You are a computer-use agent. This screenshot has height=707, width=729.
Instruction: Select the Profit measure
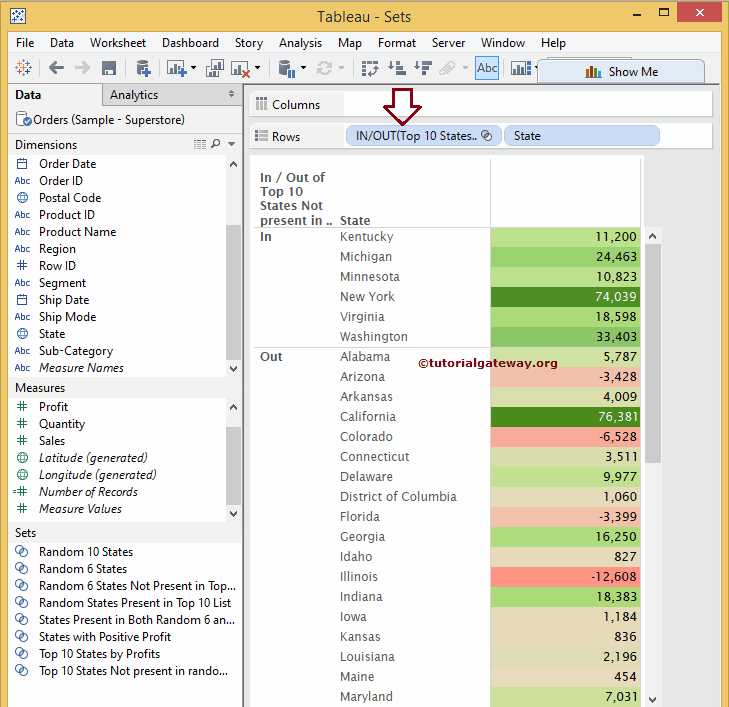point(53,407)
